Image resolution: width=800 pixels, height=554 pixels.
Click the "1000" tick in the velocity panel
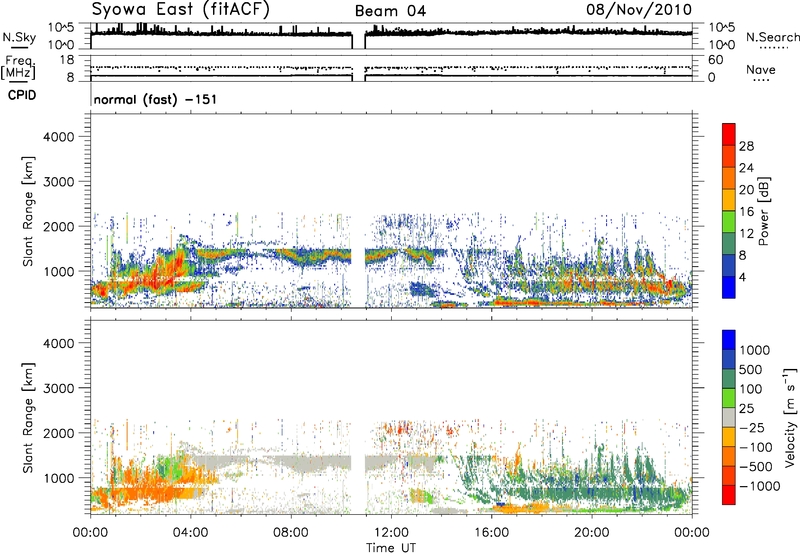click(59, 478)
